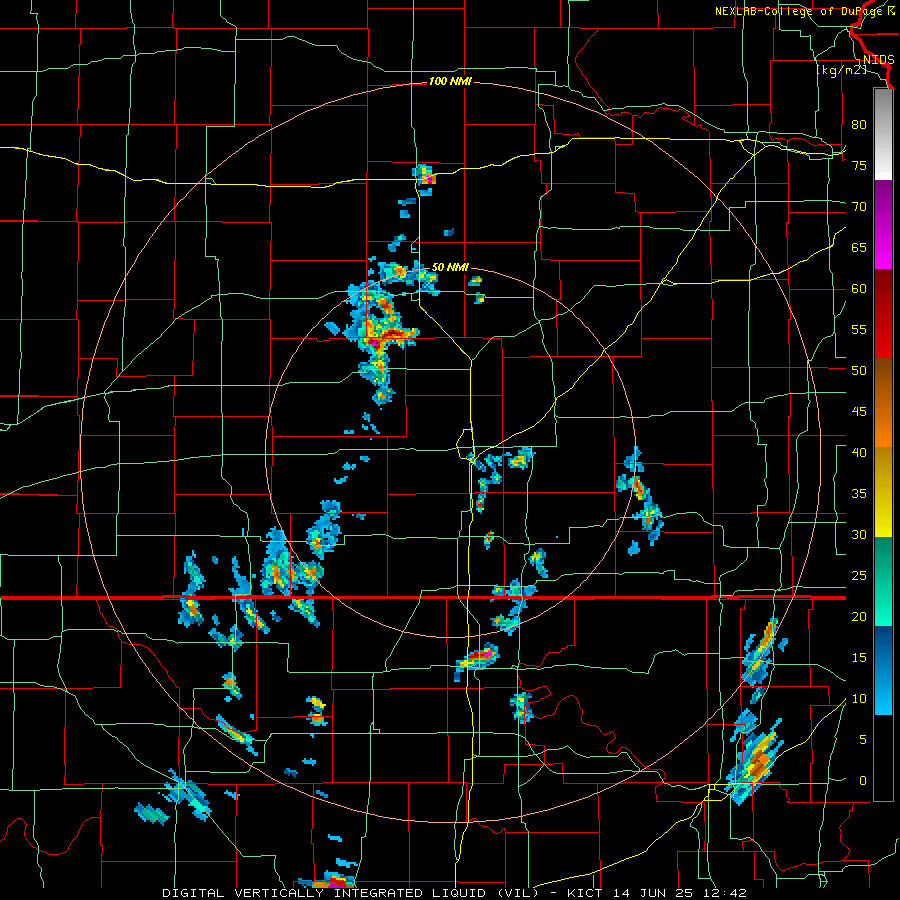This screenshot has width=900, height=900.
Task: Click the 35 value on the color scale
Action: coord(859,494)
